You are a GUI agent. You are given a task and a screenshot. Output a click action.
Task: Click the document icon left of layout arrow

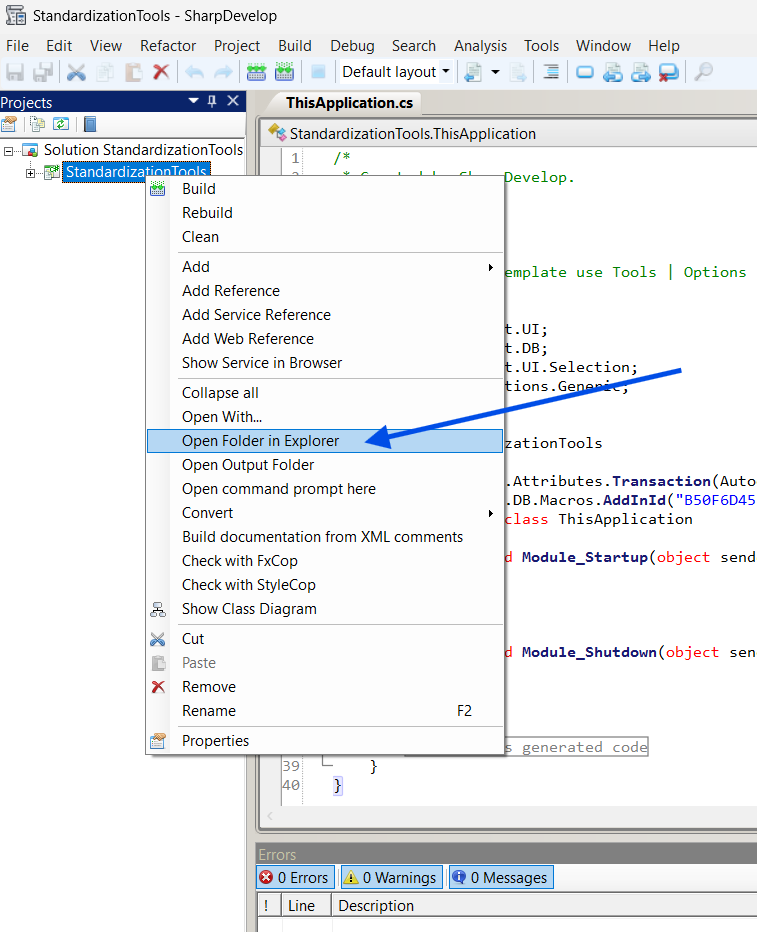tap(474, 72)
